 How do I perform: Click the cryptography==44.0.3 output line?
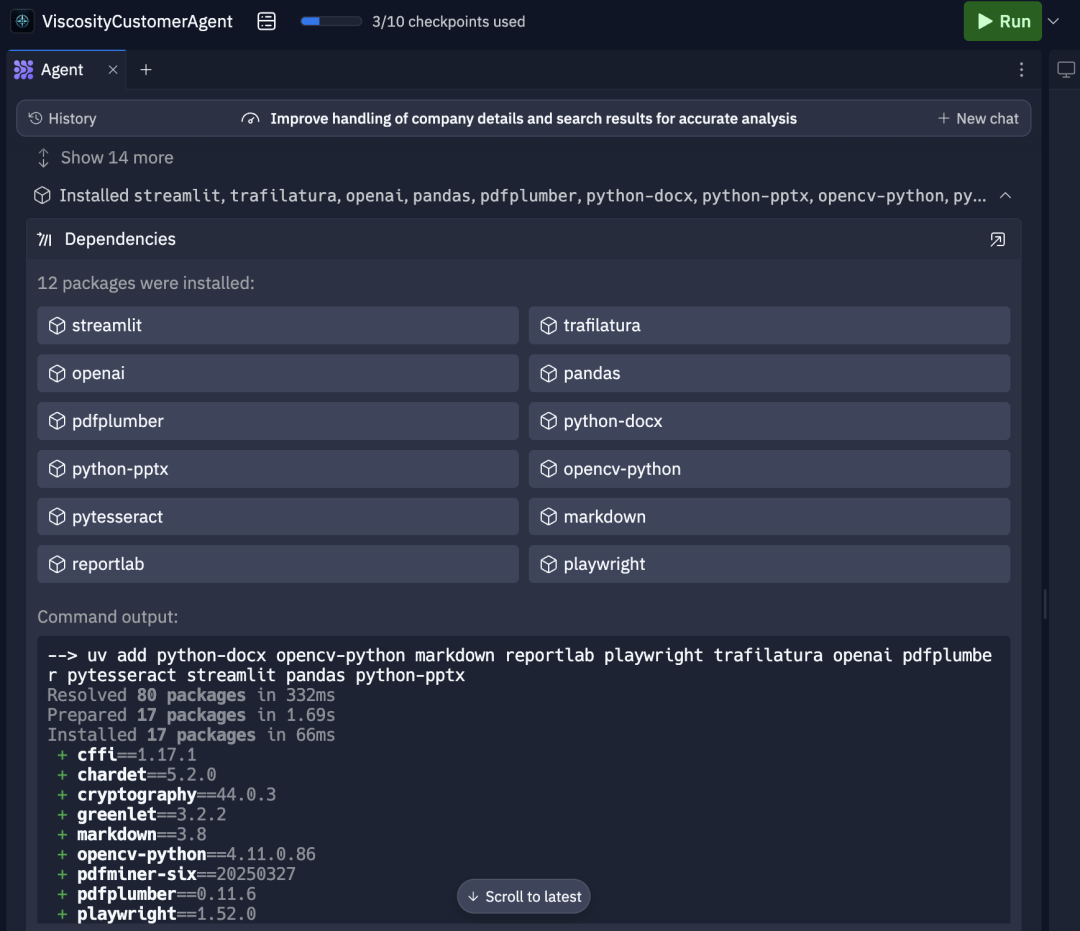coord(166,795)
